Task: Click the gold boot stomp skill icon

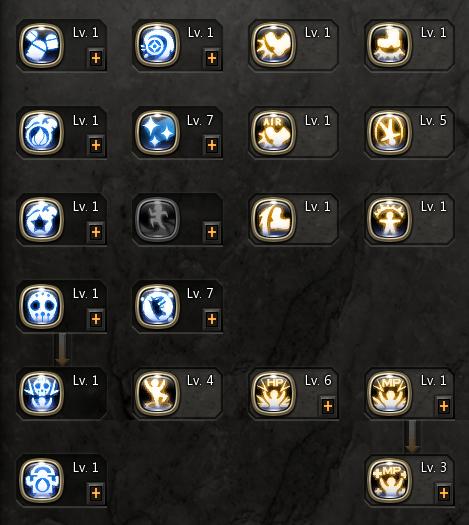Action: (x=389, y=45)
